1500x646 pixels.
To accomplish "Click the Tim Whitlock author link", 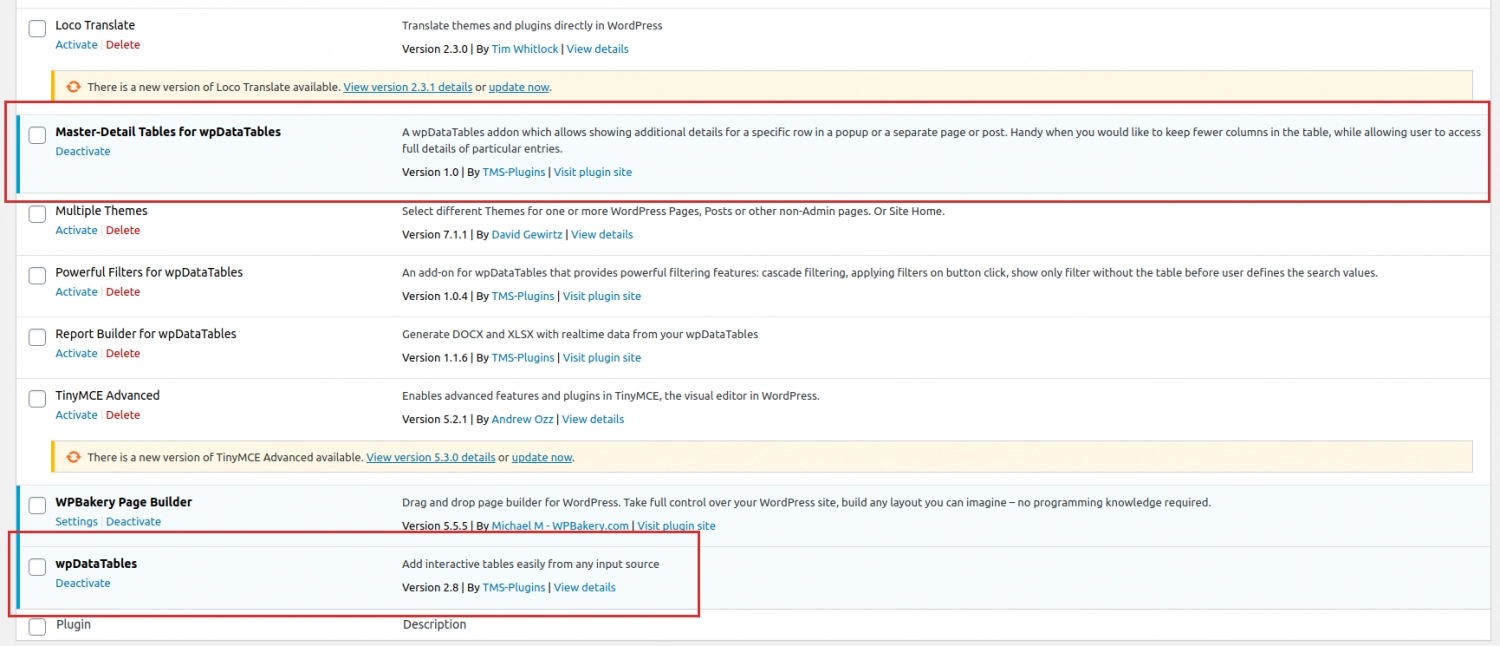I will coord(525,48).
